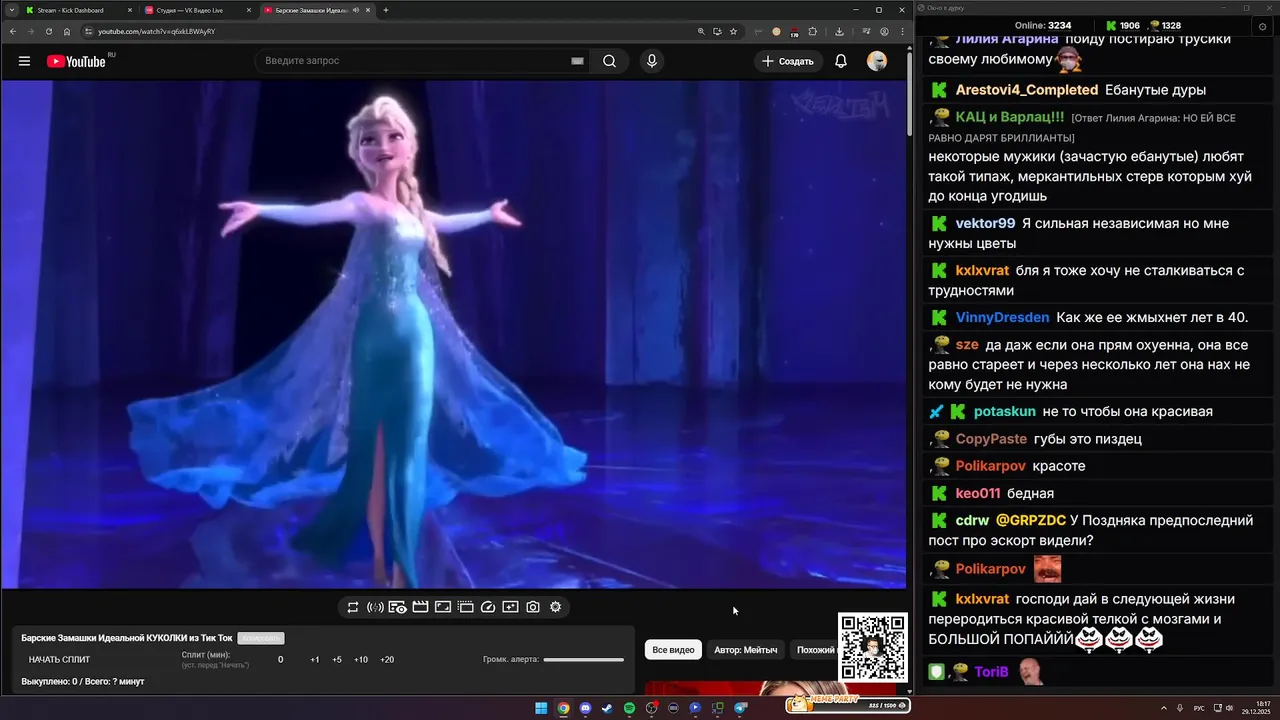1280x720 pixels.
Task: Start voice search with the microphone icon
Action: 652,61
